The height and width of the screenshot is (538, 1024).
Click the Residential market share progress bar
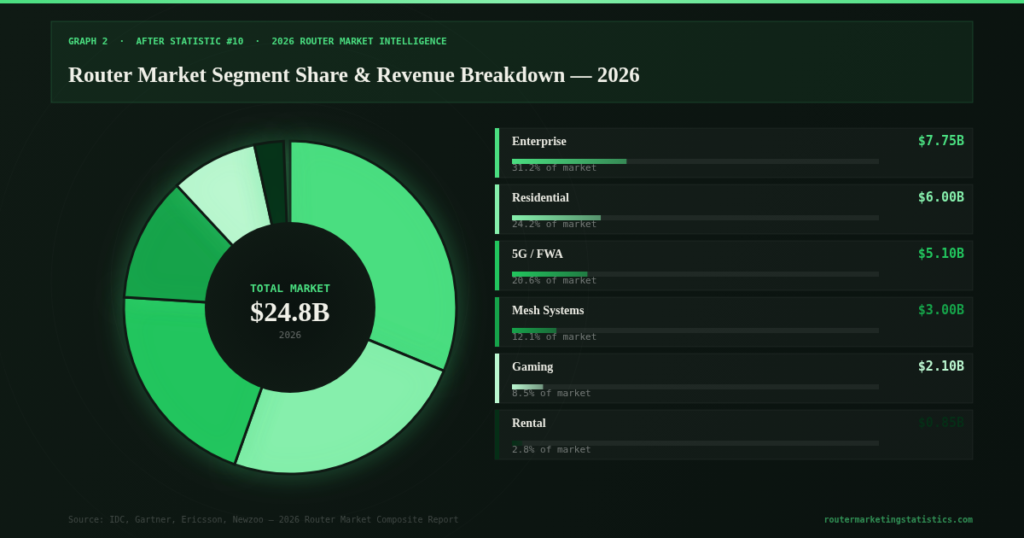click(695, 217)
